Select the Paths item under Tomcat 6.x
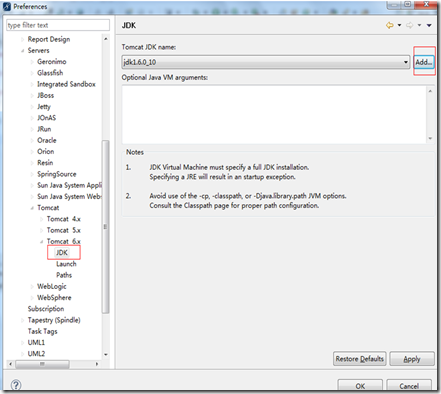The height and width of the screenshot is (394, 441). pos(64,275)
